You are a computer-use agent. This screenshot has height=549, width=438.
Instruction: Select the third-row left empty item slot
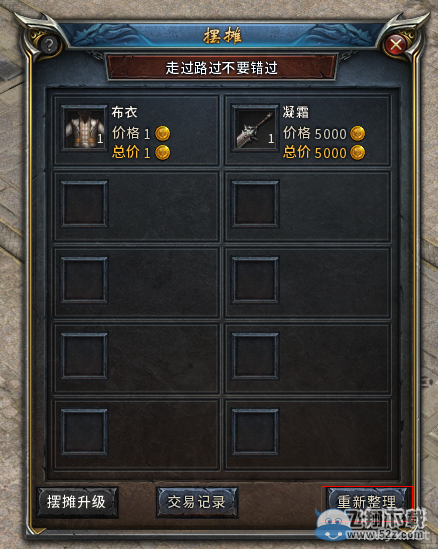[x=84, y=280]
